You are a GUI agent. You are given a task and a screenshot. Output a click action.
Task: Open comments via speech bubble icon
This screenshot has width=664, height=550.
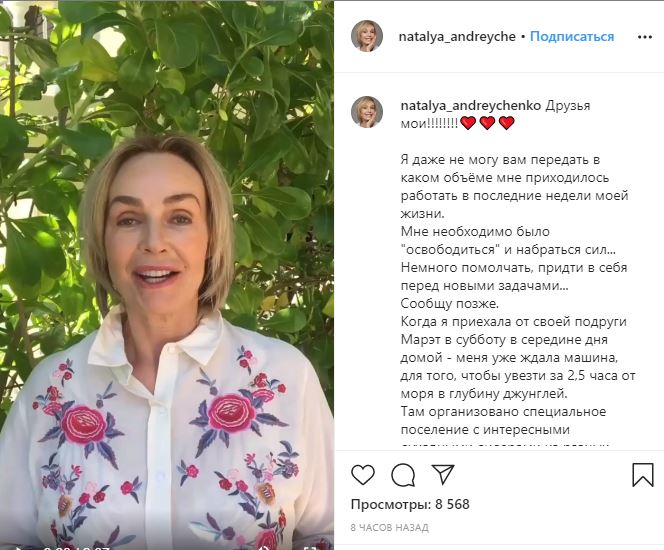point(403,475)
